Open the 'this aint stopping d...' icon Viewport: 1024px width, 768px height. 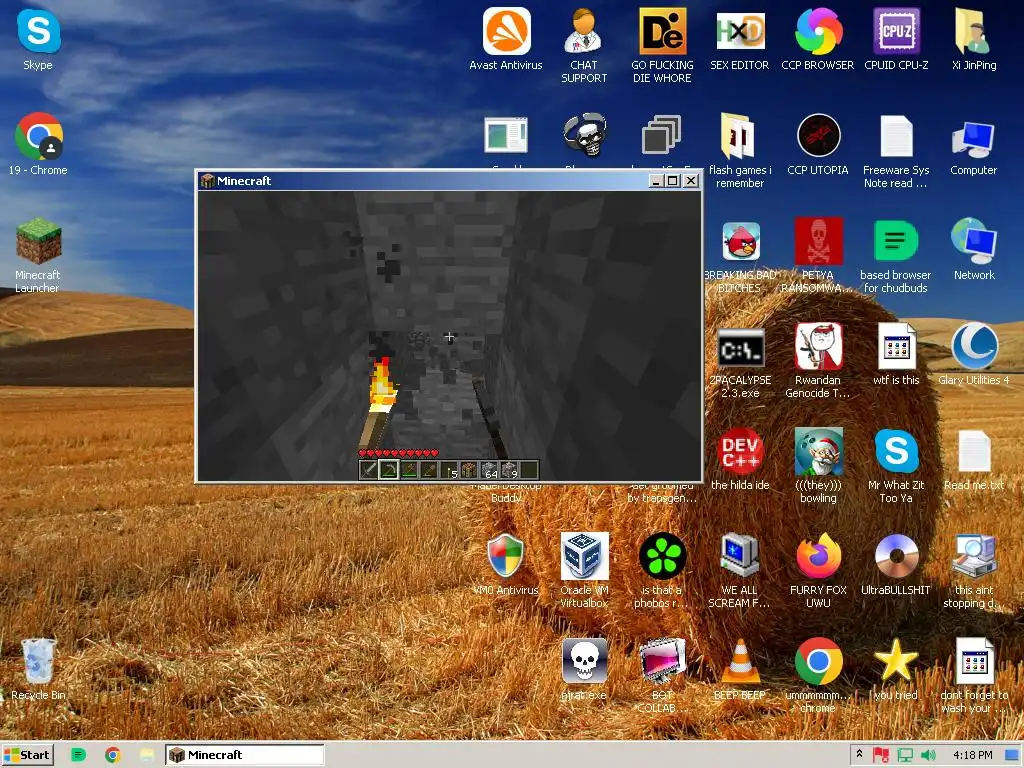(x=974, y=569)
